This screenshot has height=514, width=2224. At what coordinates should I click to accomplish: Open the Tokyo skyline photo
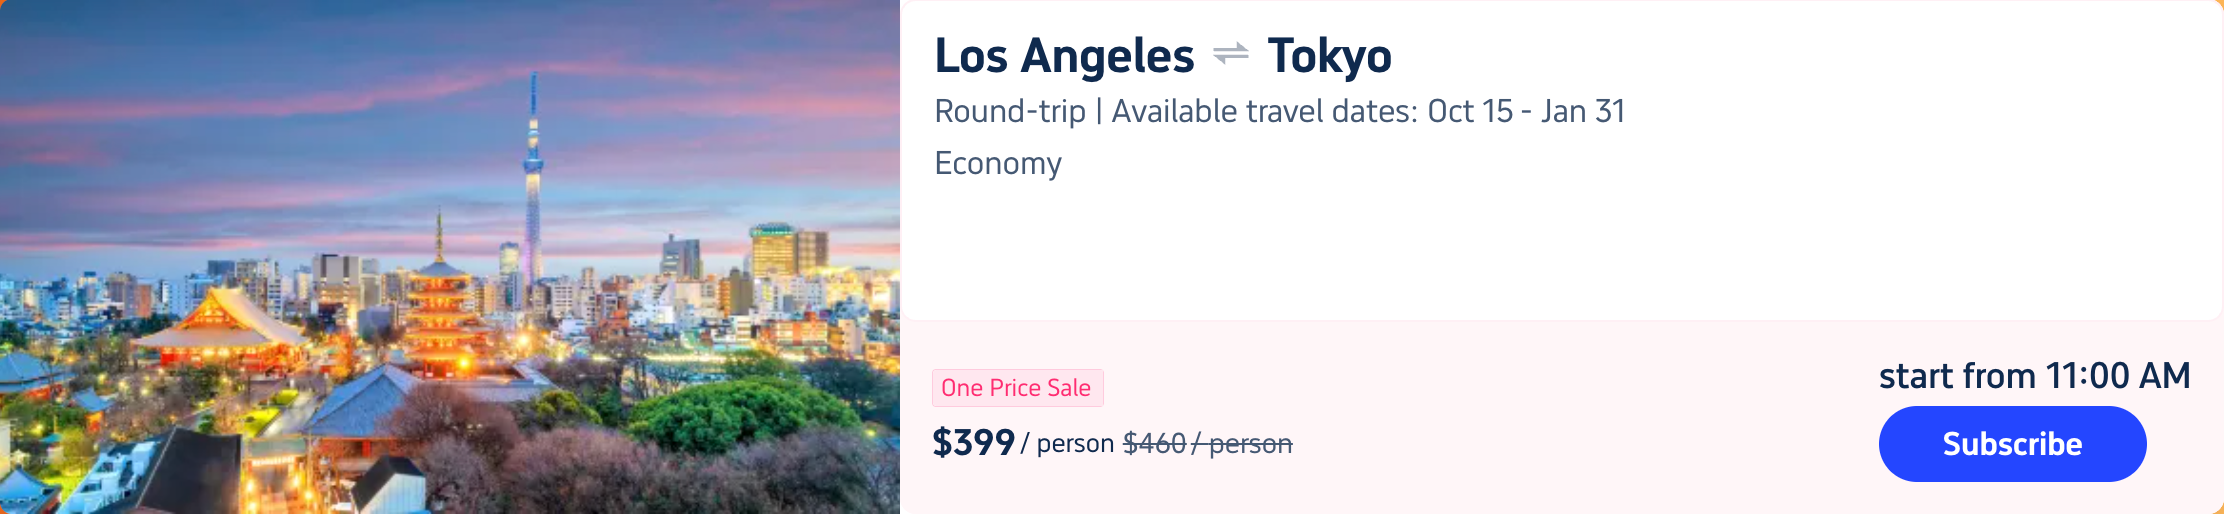(450, 257)
